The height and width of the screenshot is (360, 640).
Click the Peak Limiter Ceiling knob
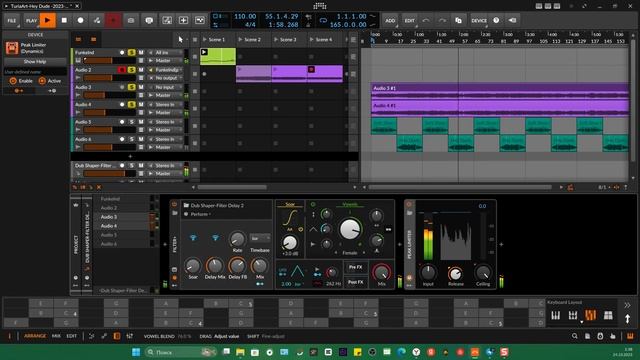483,273
